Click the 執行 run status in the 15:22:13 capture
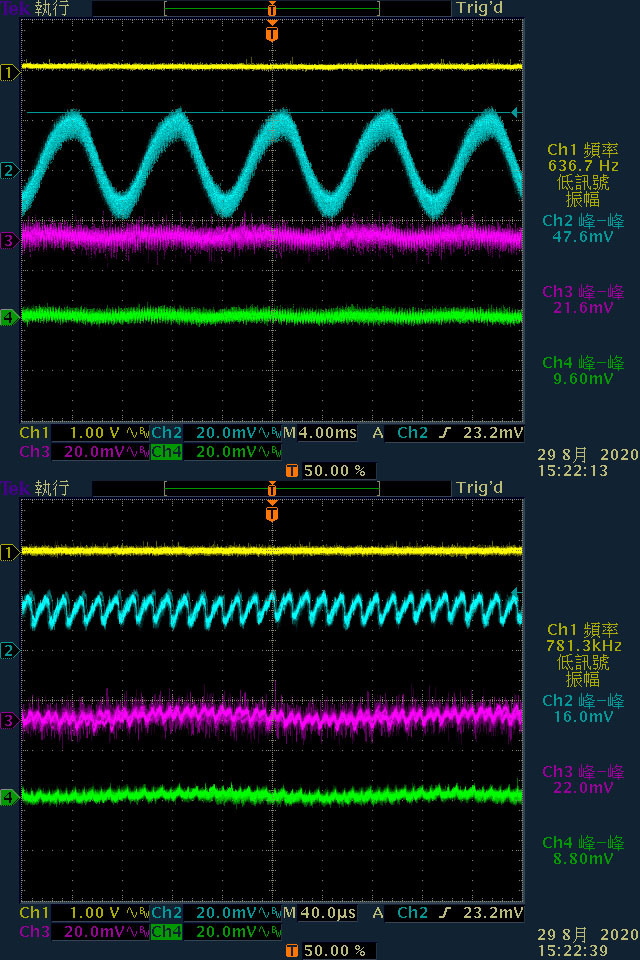Screen dimensions: 640x960 [53, 9]
